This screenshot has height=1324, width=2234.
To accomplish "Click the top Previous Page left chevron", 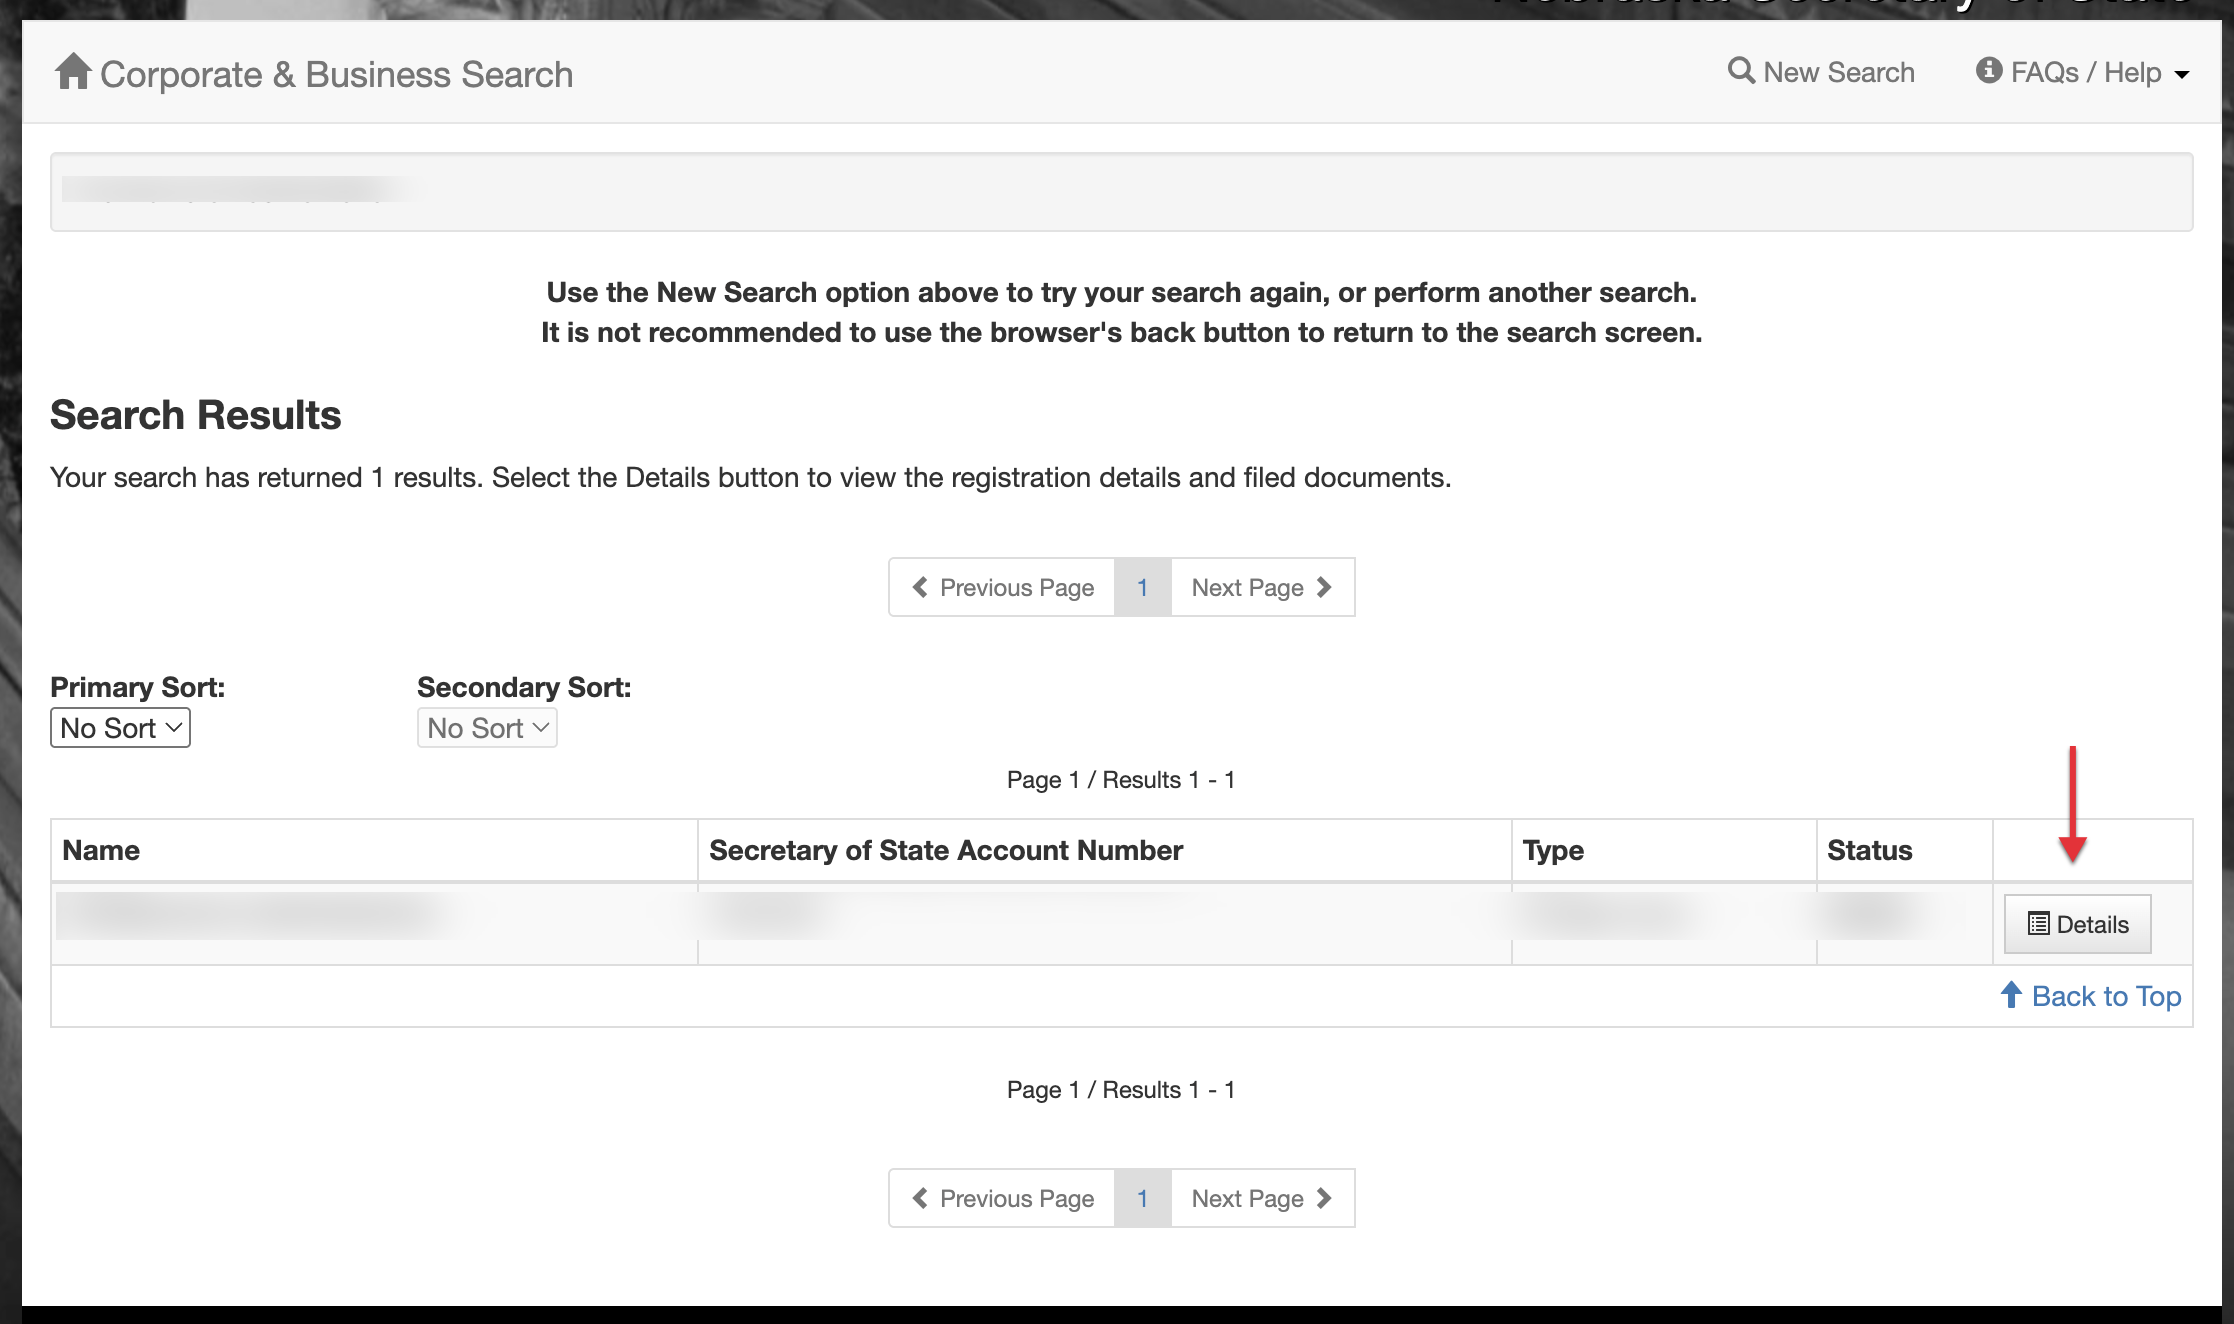I will [920, 587].
